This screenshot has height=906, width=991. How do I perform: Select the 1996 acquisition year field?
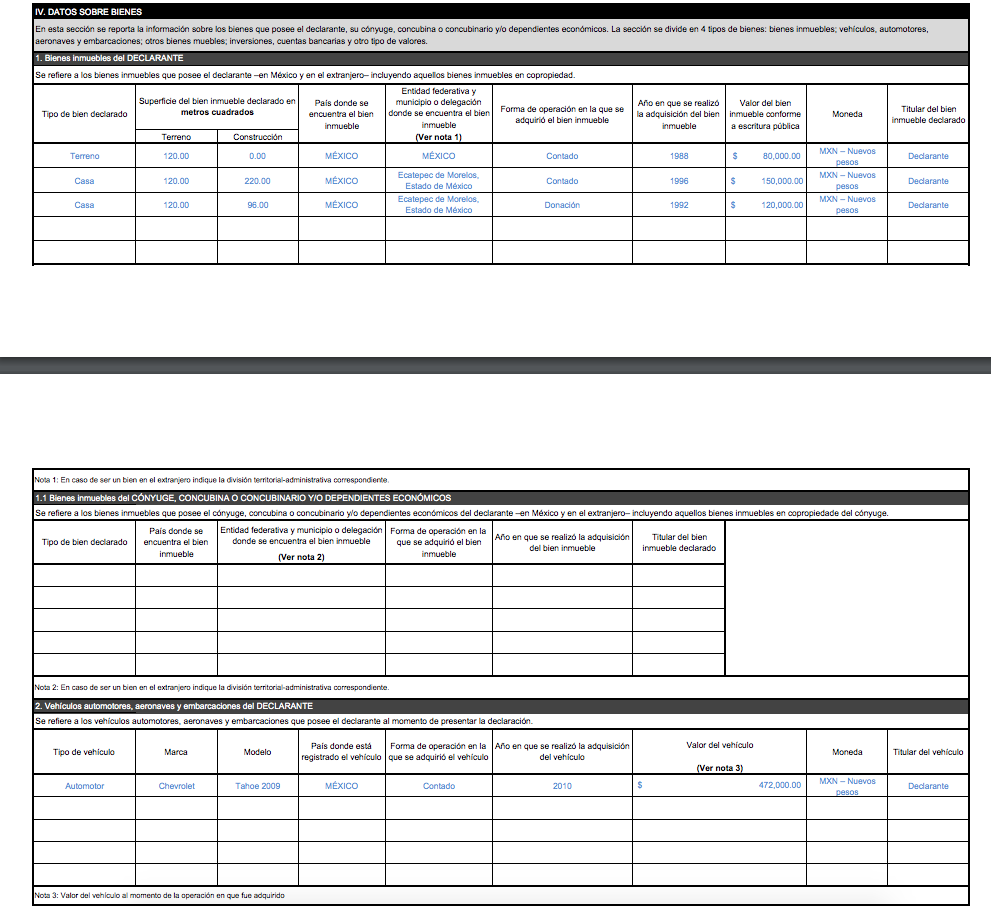tap(678, 181)
